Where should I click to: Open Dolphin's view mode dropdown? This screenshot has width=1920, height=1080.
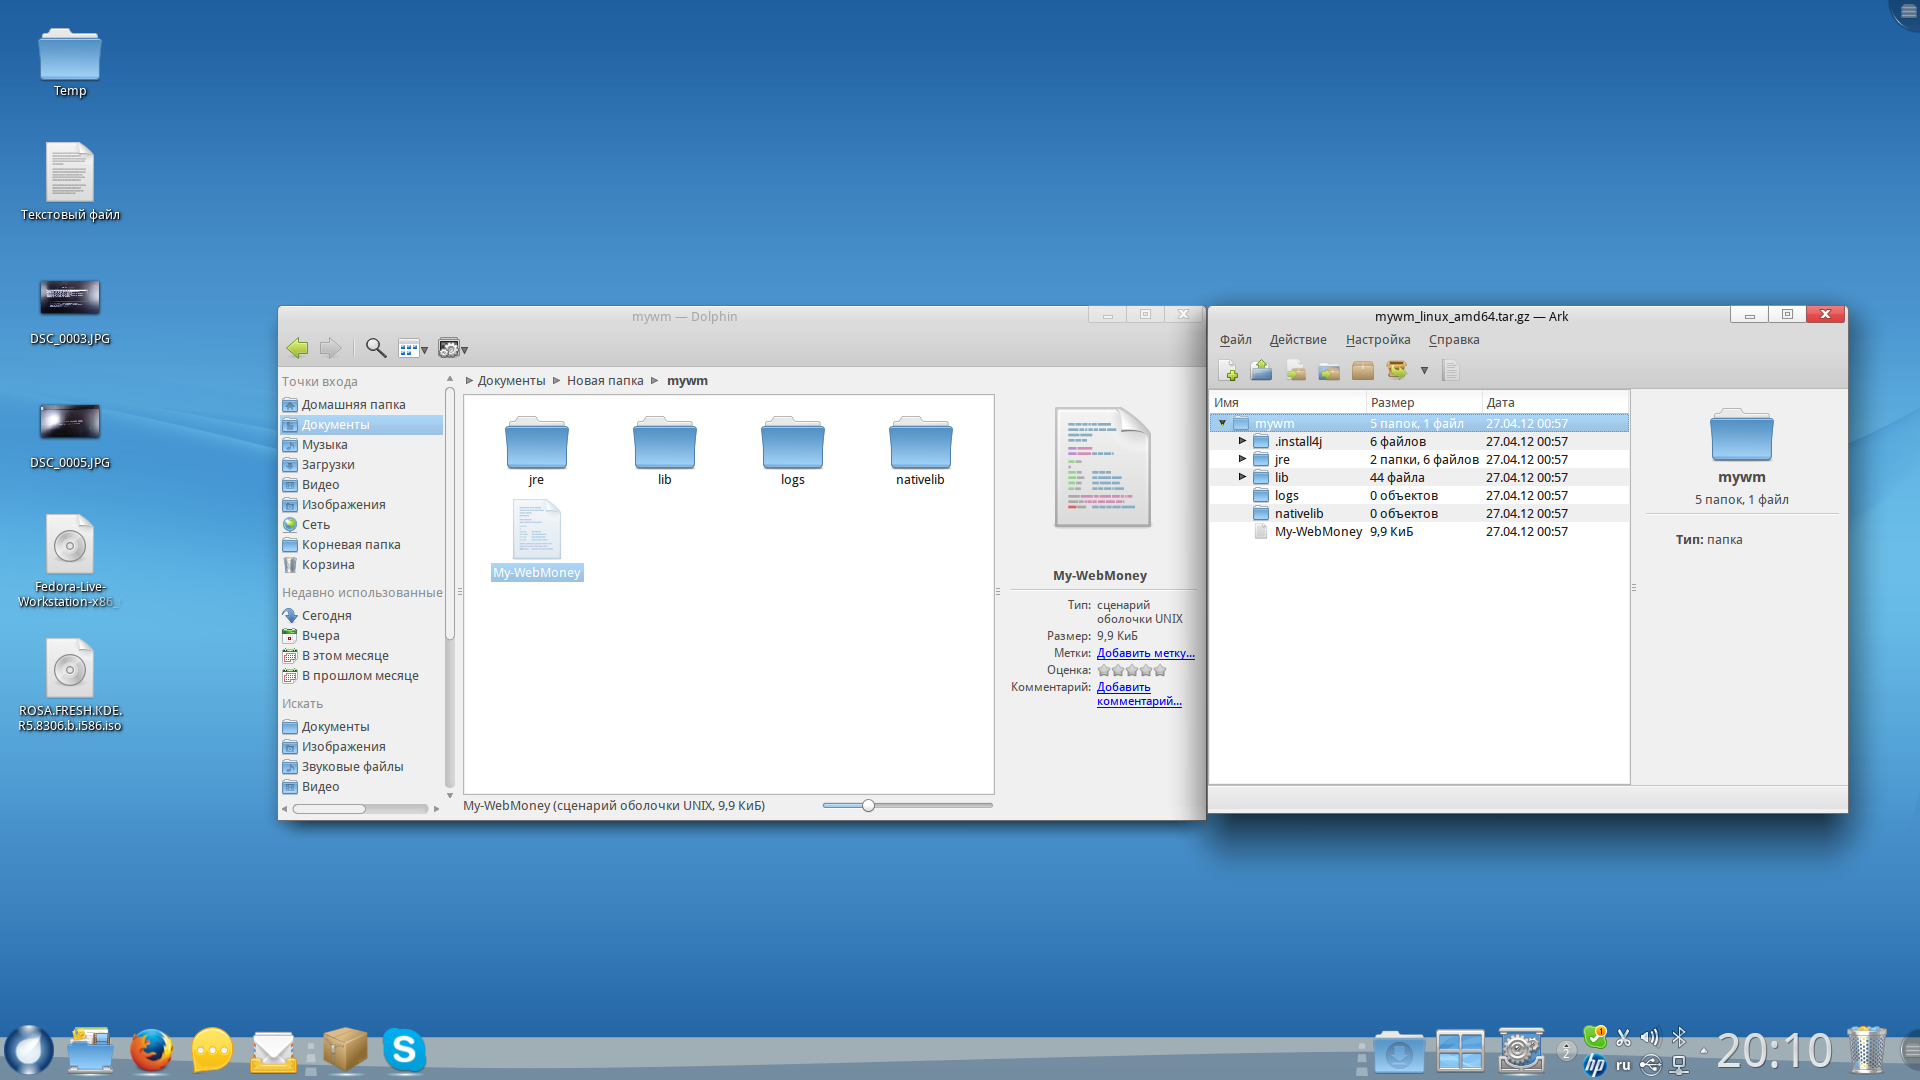[x=413, y=349]
